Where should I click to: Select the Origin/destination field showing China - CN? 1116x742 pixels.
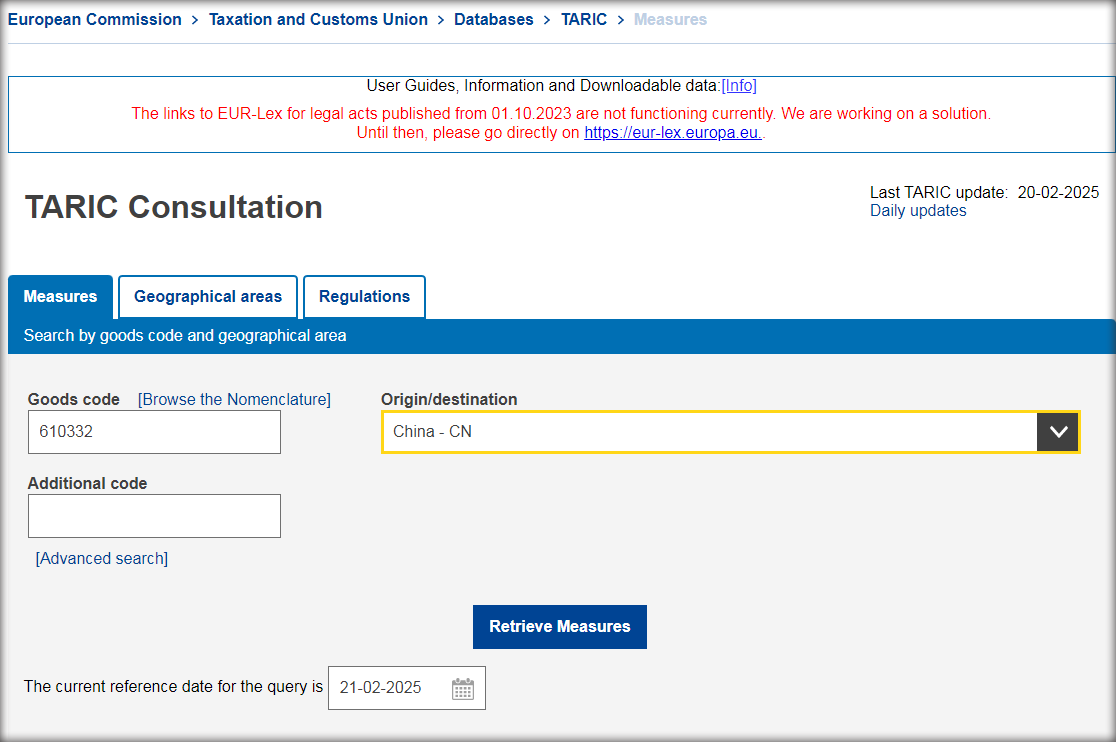click(x=730, y=432)
